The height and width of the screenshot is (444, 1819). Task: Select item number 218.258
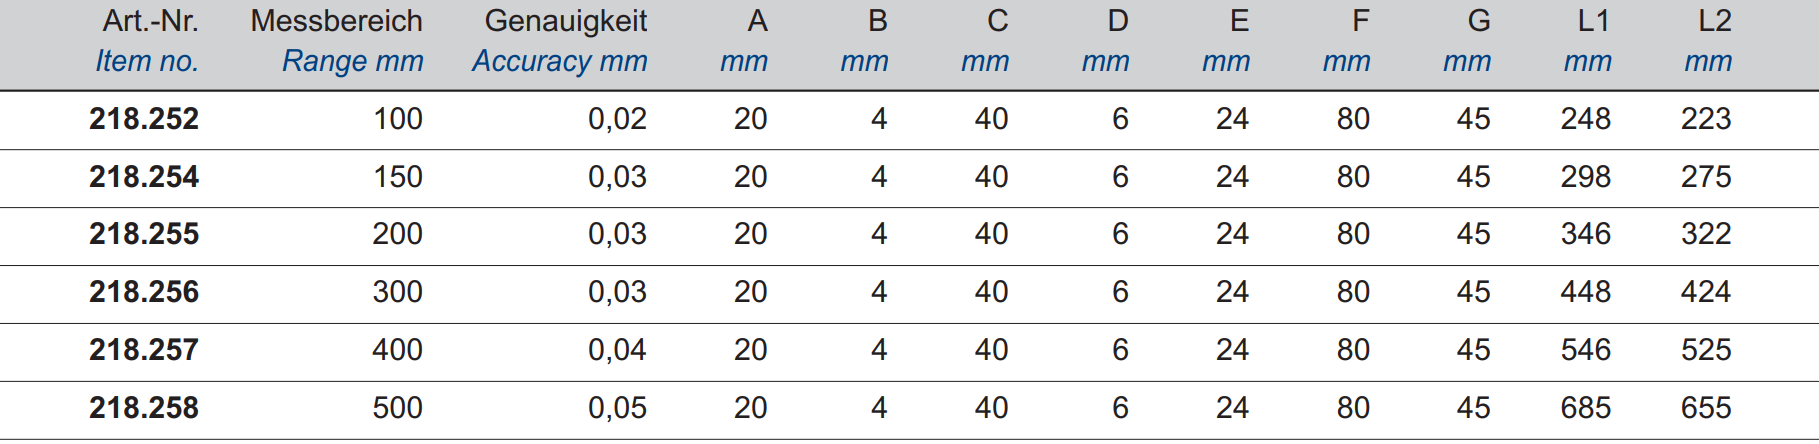(x=144, y=408)
